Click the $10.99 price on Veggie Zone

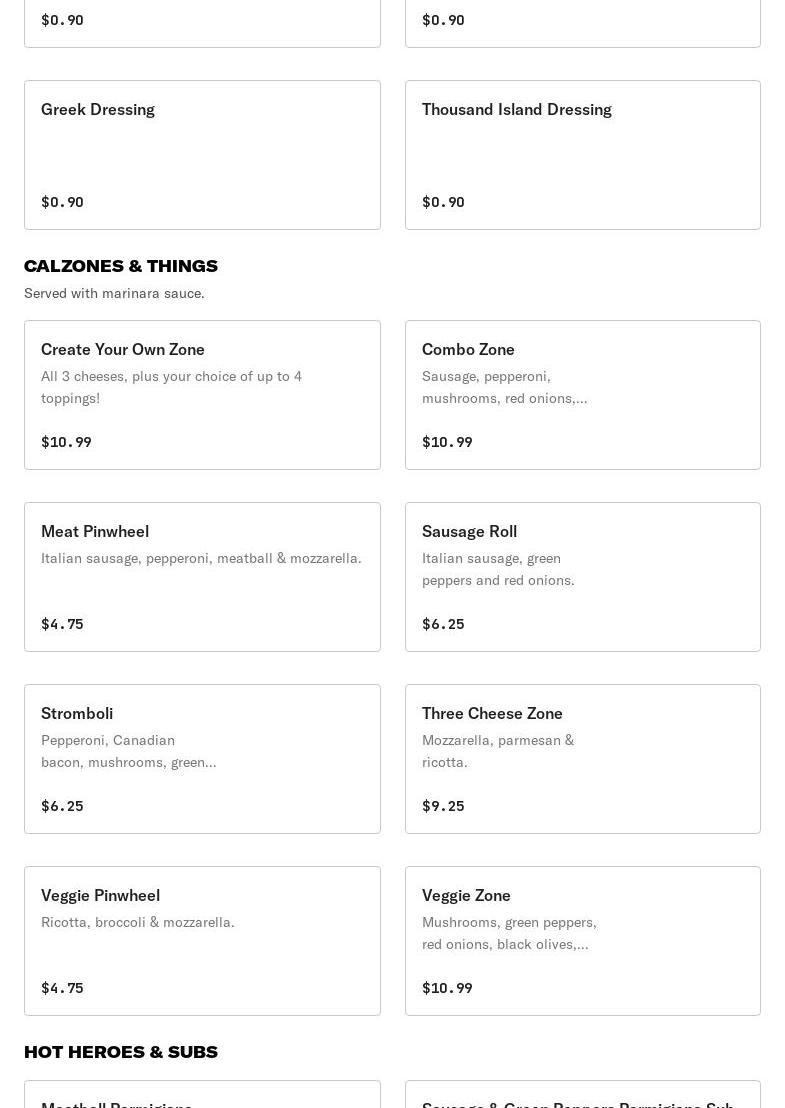447,988
